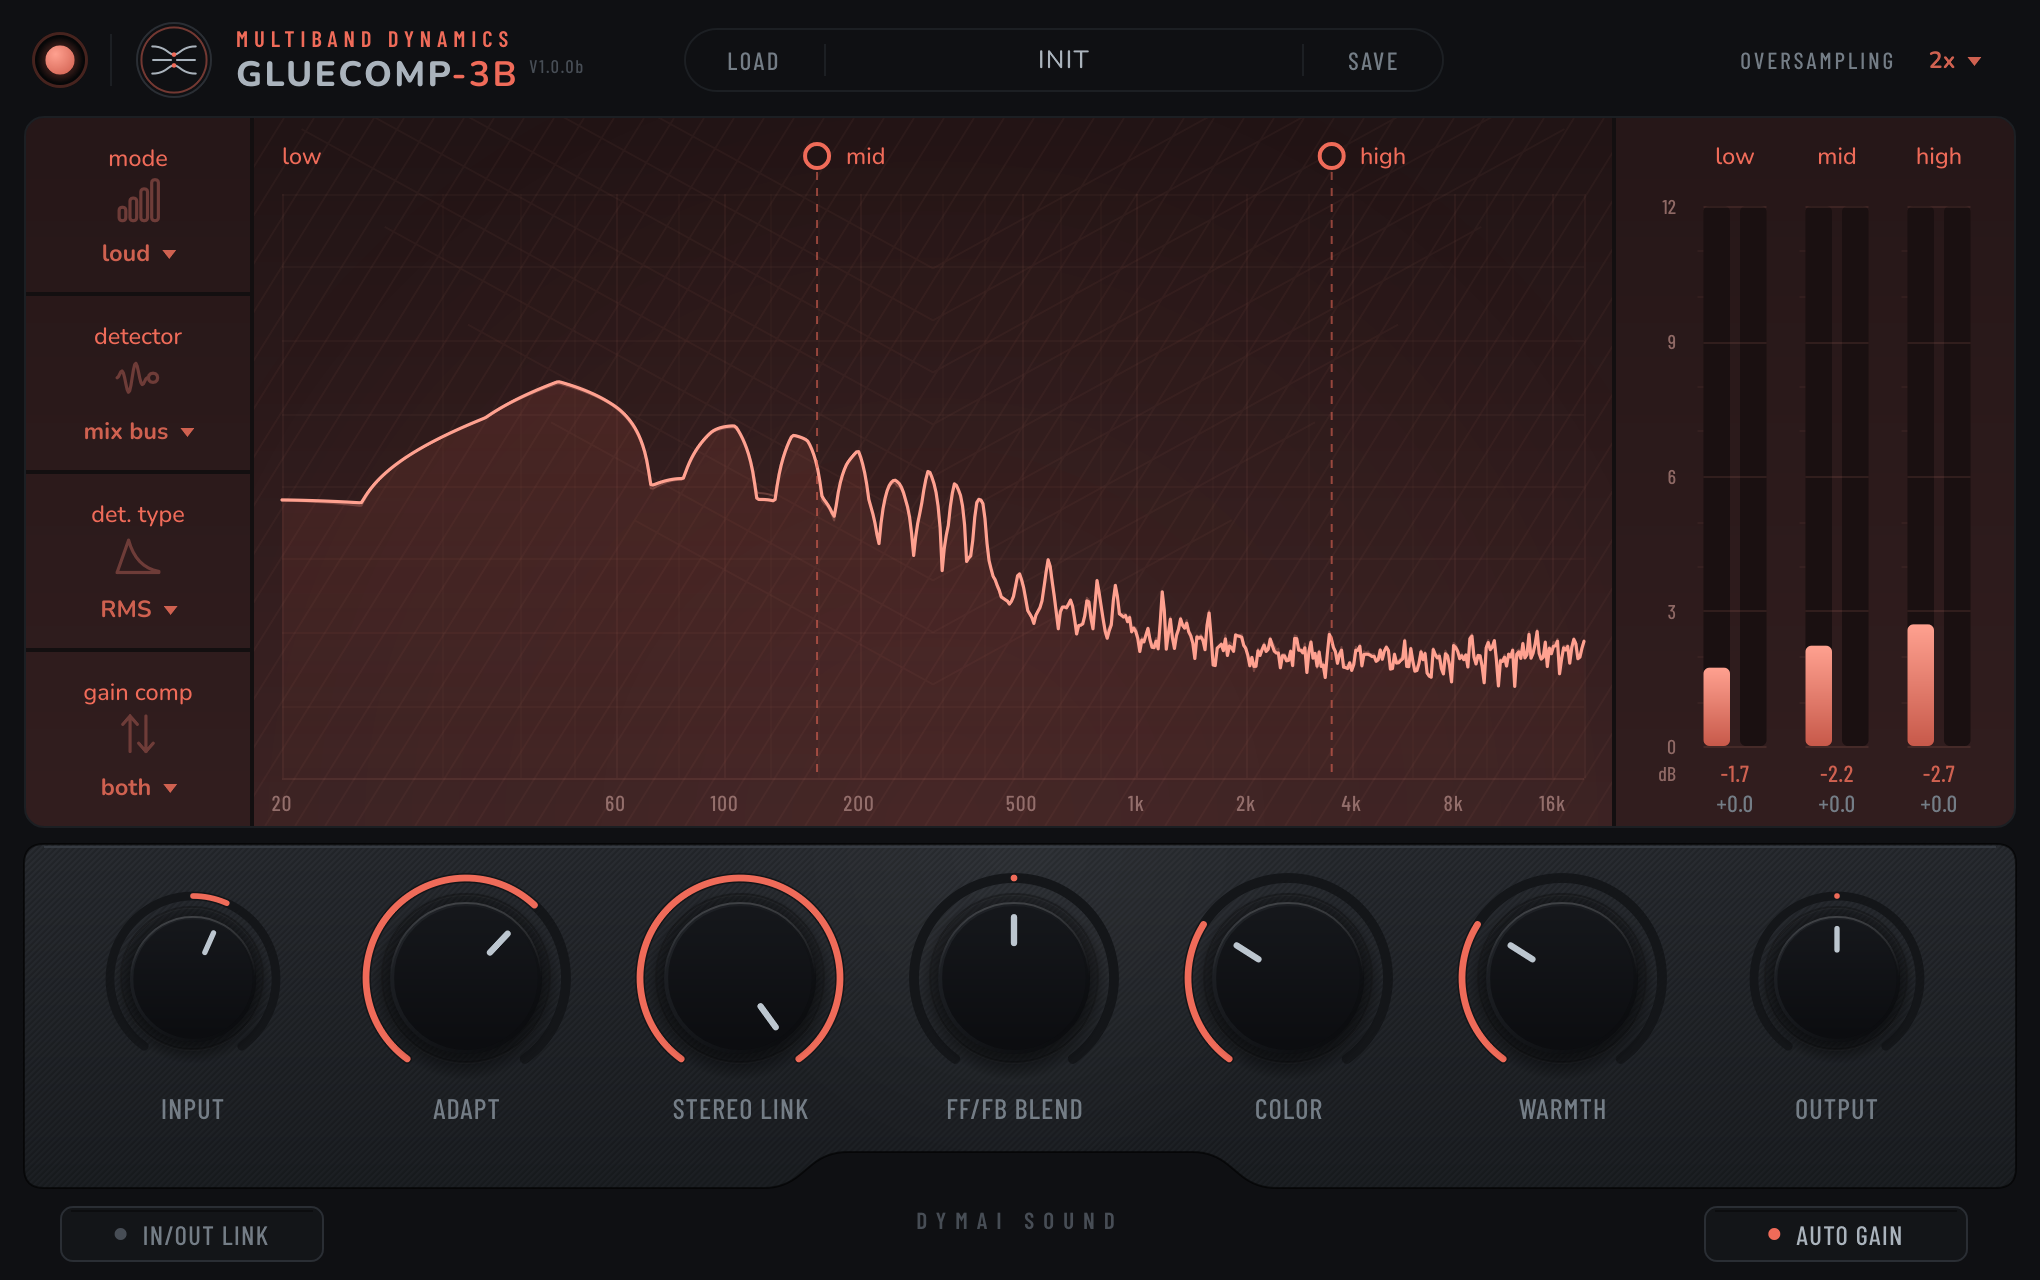The width and height of the screenshot is (2040, 1280).
Task: Open the det. type 'RMS' dropdown
Action: tap(138, 610)
